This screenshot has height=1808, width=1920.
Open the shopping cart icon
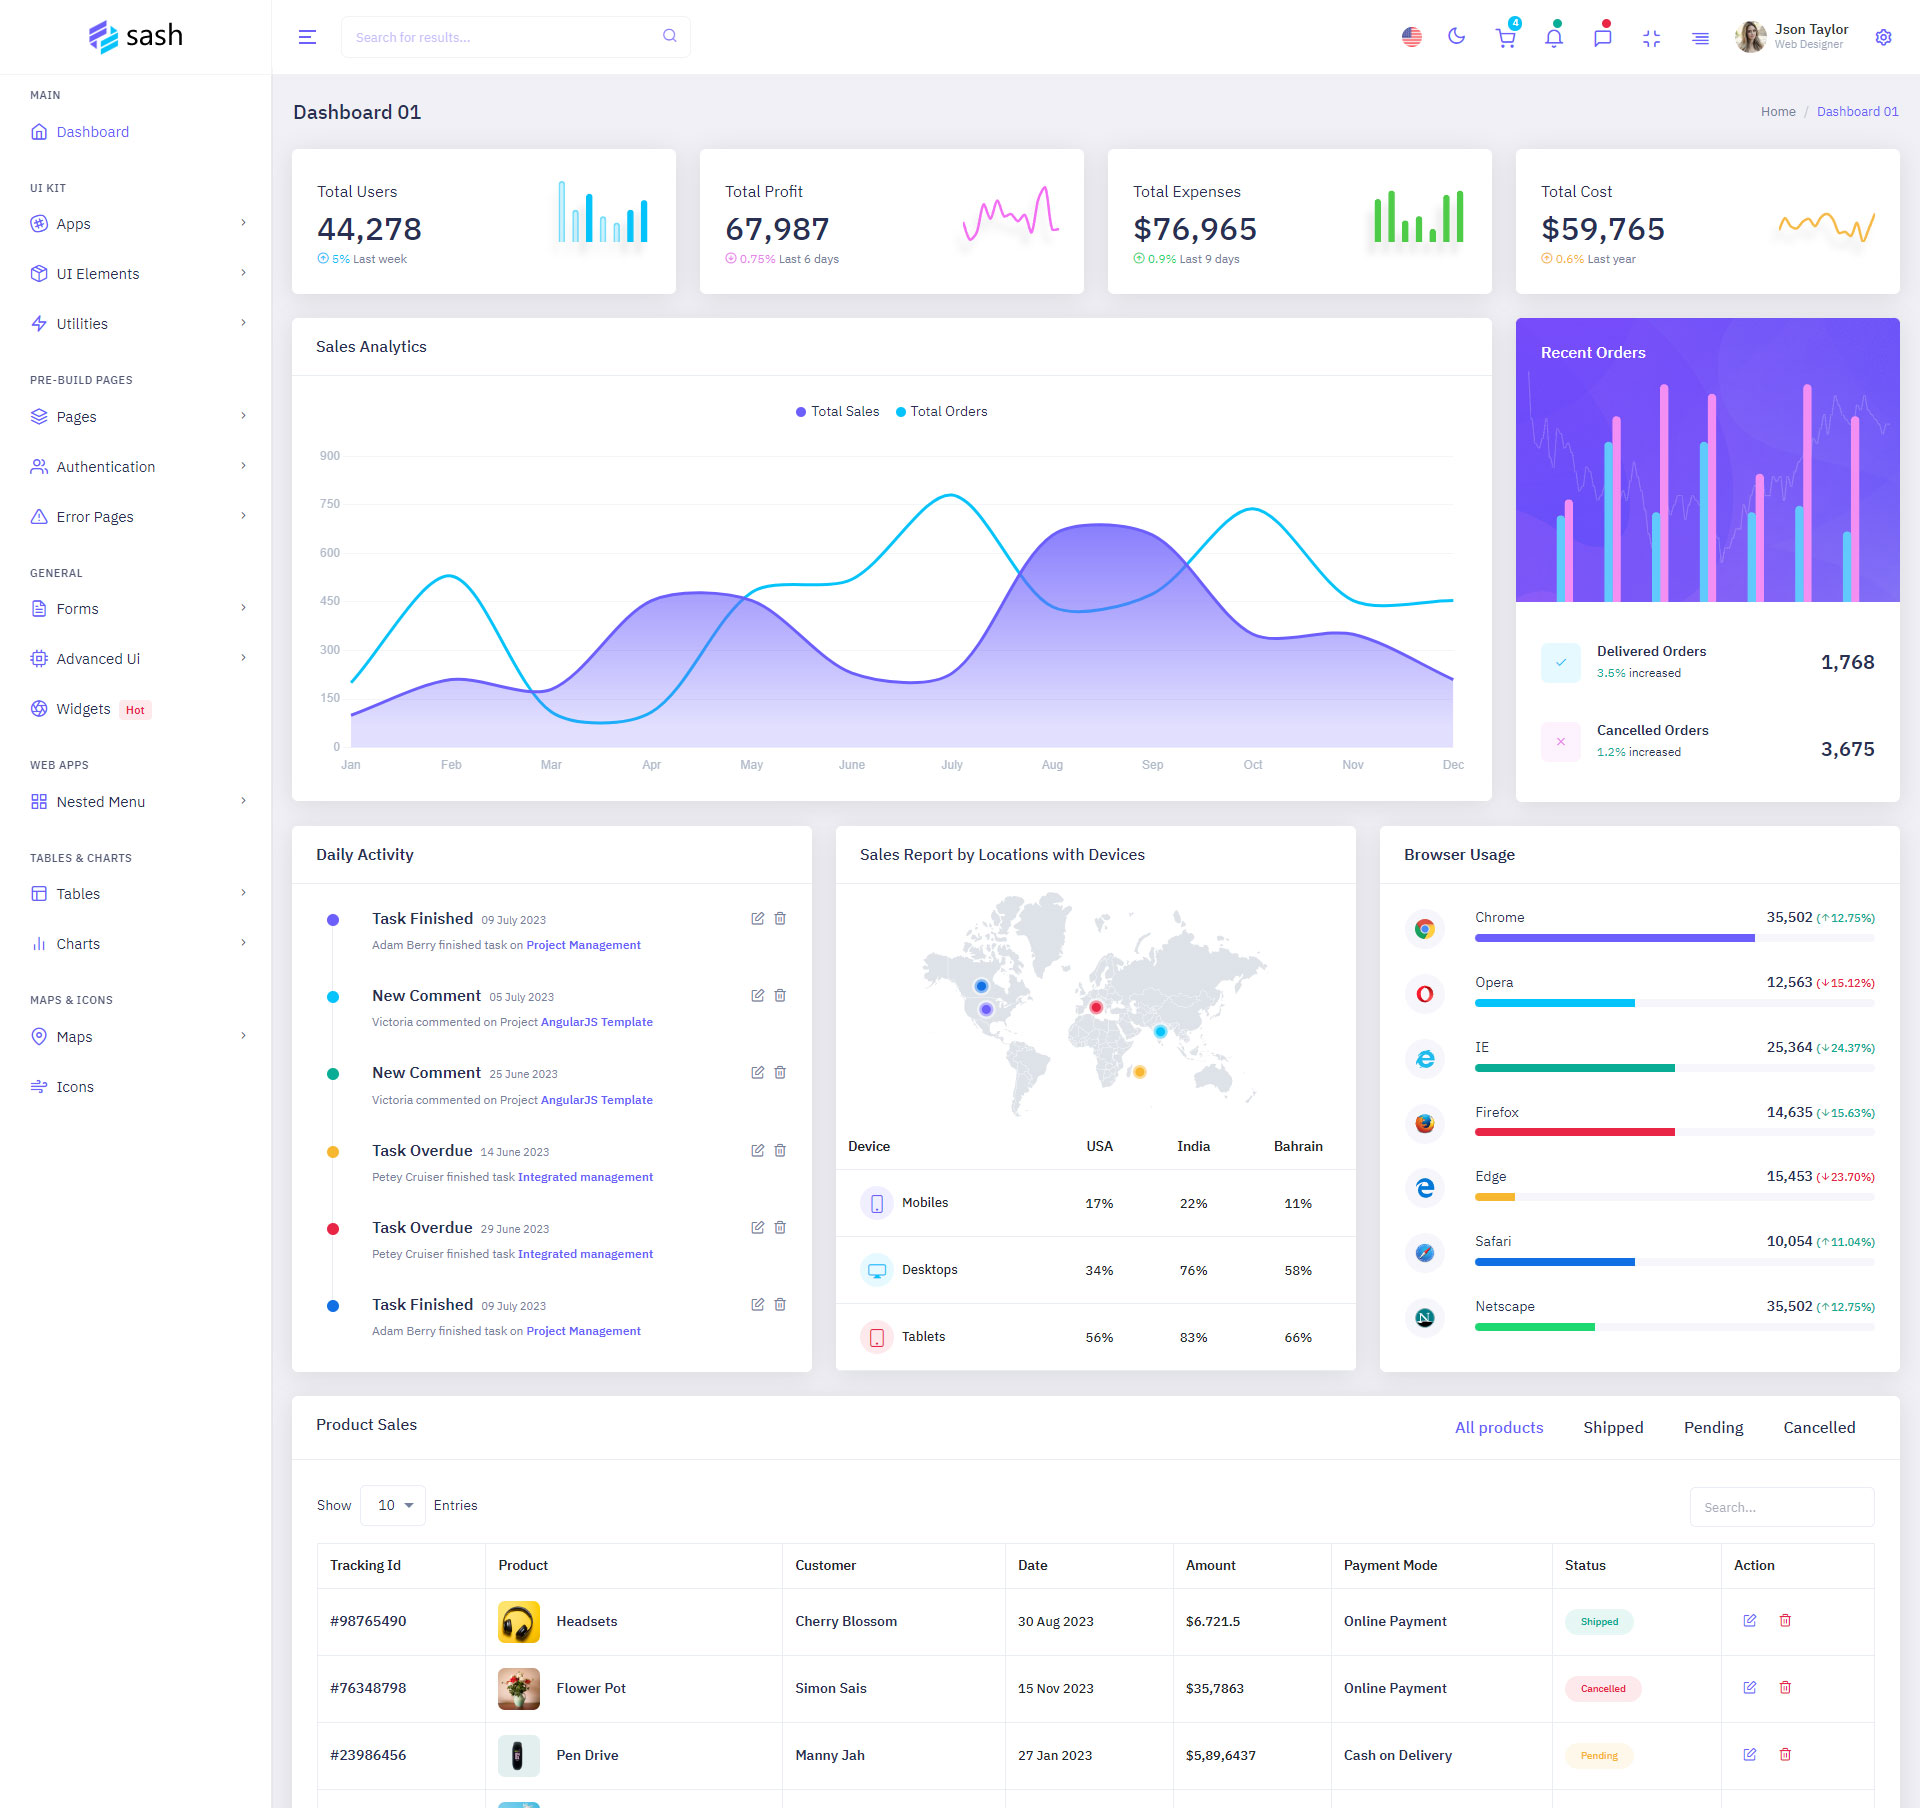pos(1505,38)
